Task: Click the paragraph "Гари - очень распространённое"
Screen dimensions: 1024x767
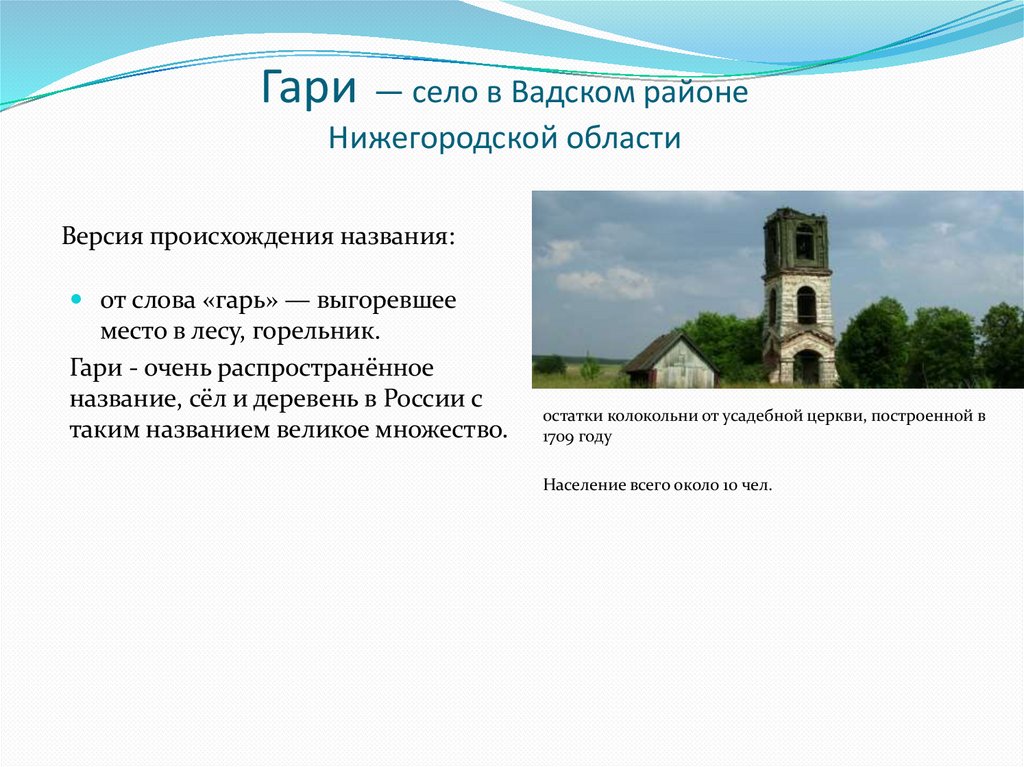Action: 251,368
